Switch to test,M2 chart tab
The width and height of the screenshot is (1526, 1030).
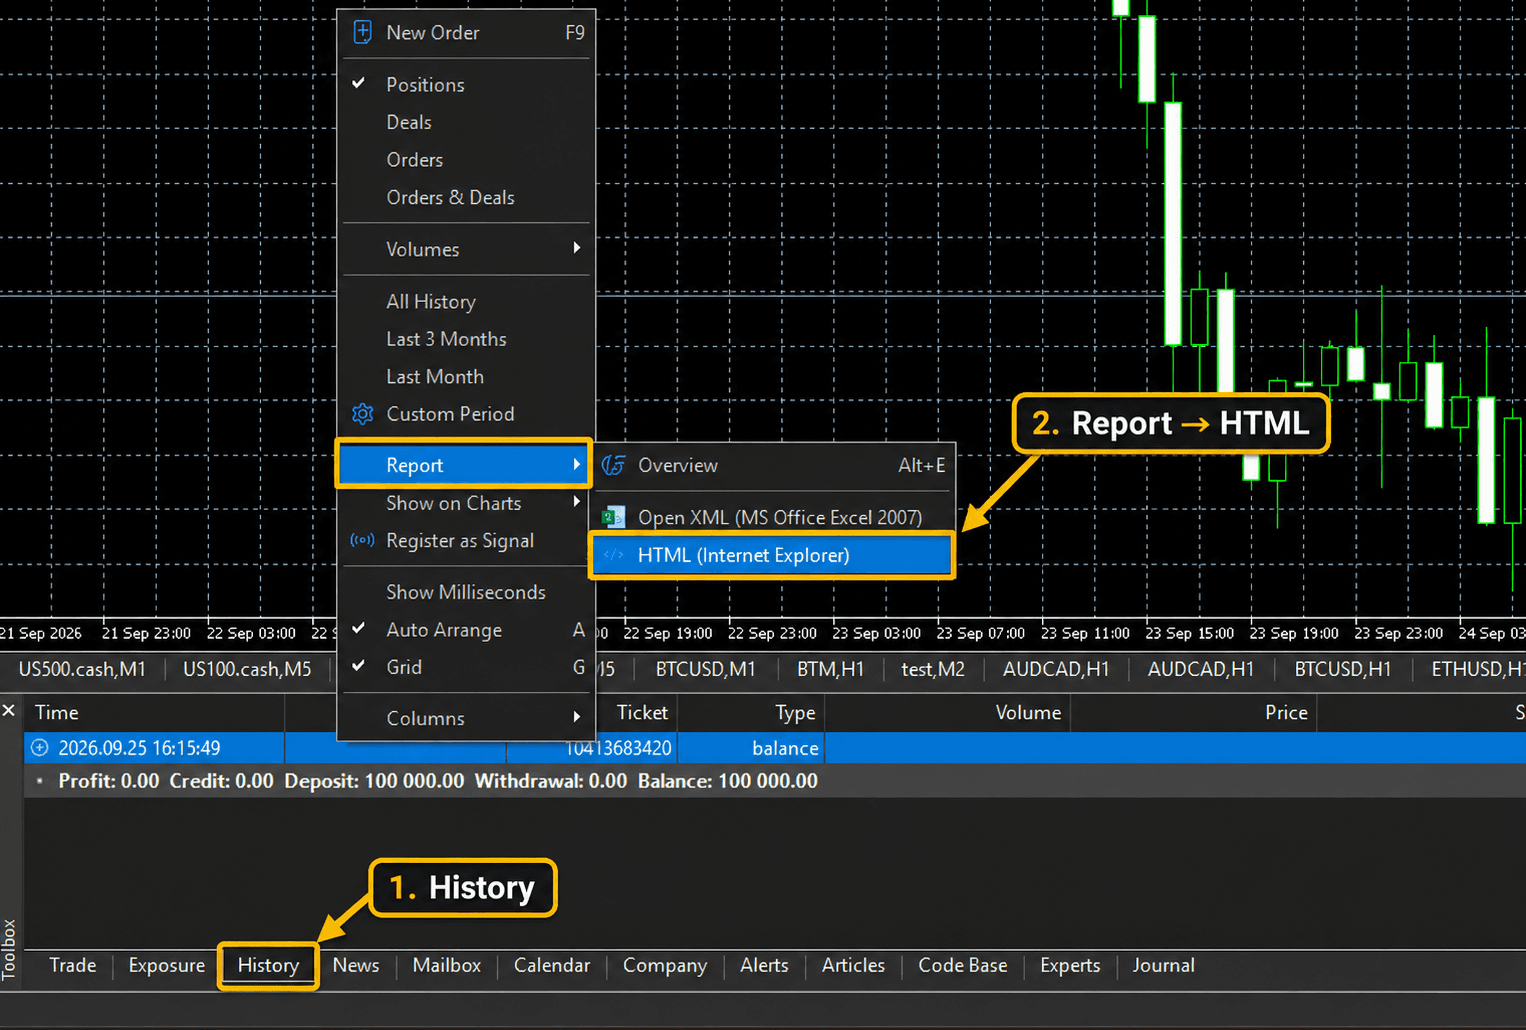933,669
